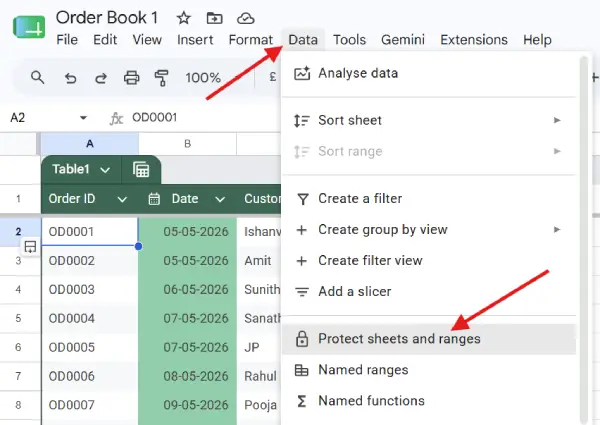
Task: Open the Insert menu
Action: point(195,40)
